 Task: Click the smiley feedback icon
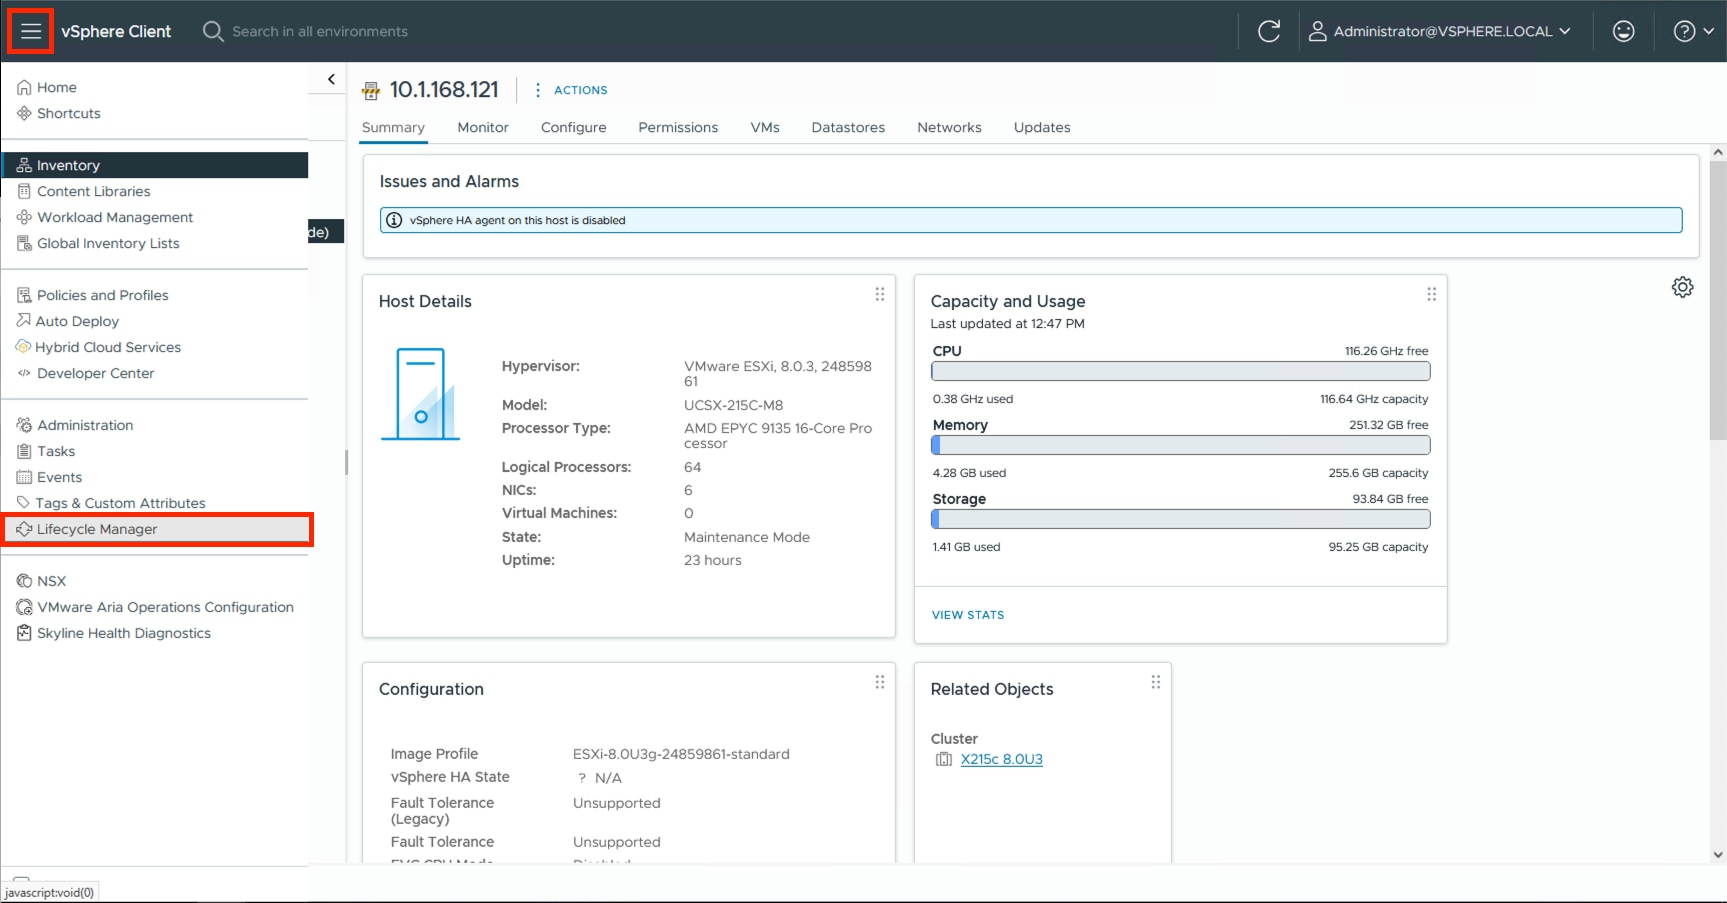(1623, 32)
